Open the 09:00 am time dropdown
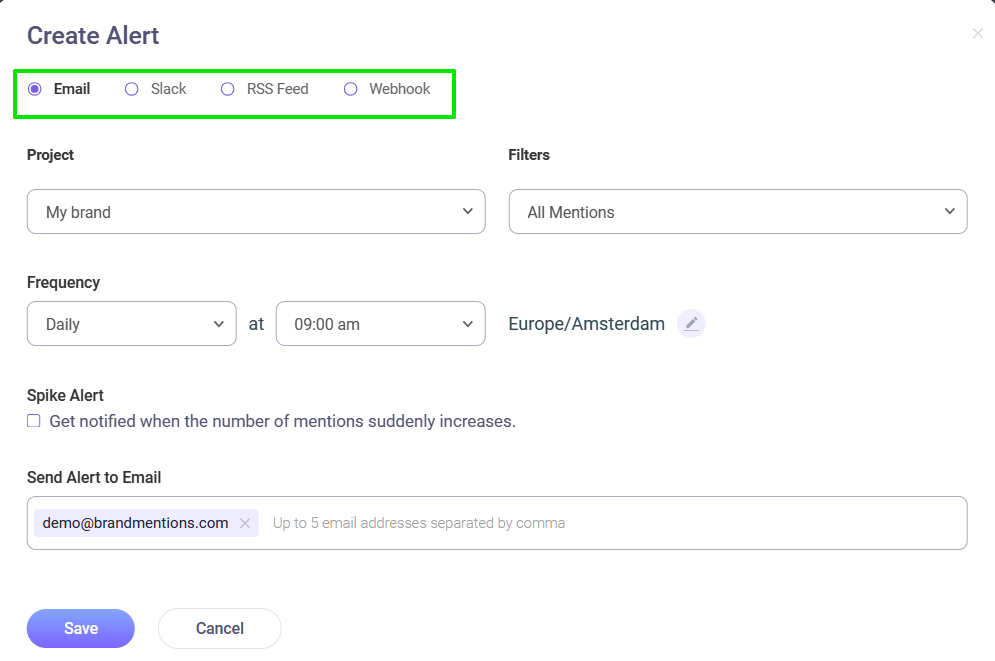The width and height of the screenshot is (995, 661). (x=381, y=324)
